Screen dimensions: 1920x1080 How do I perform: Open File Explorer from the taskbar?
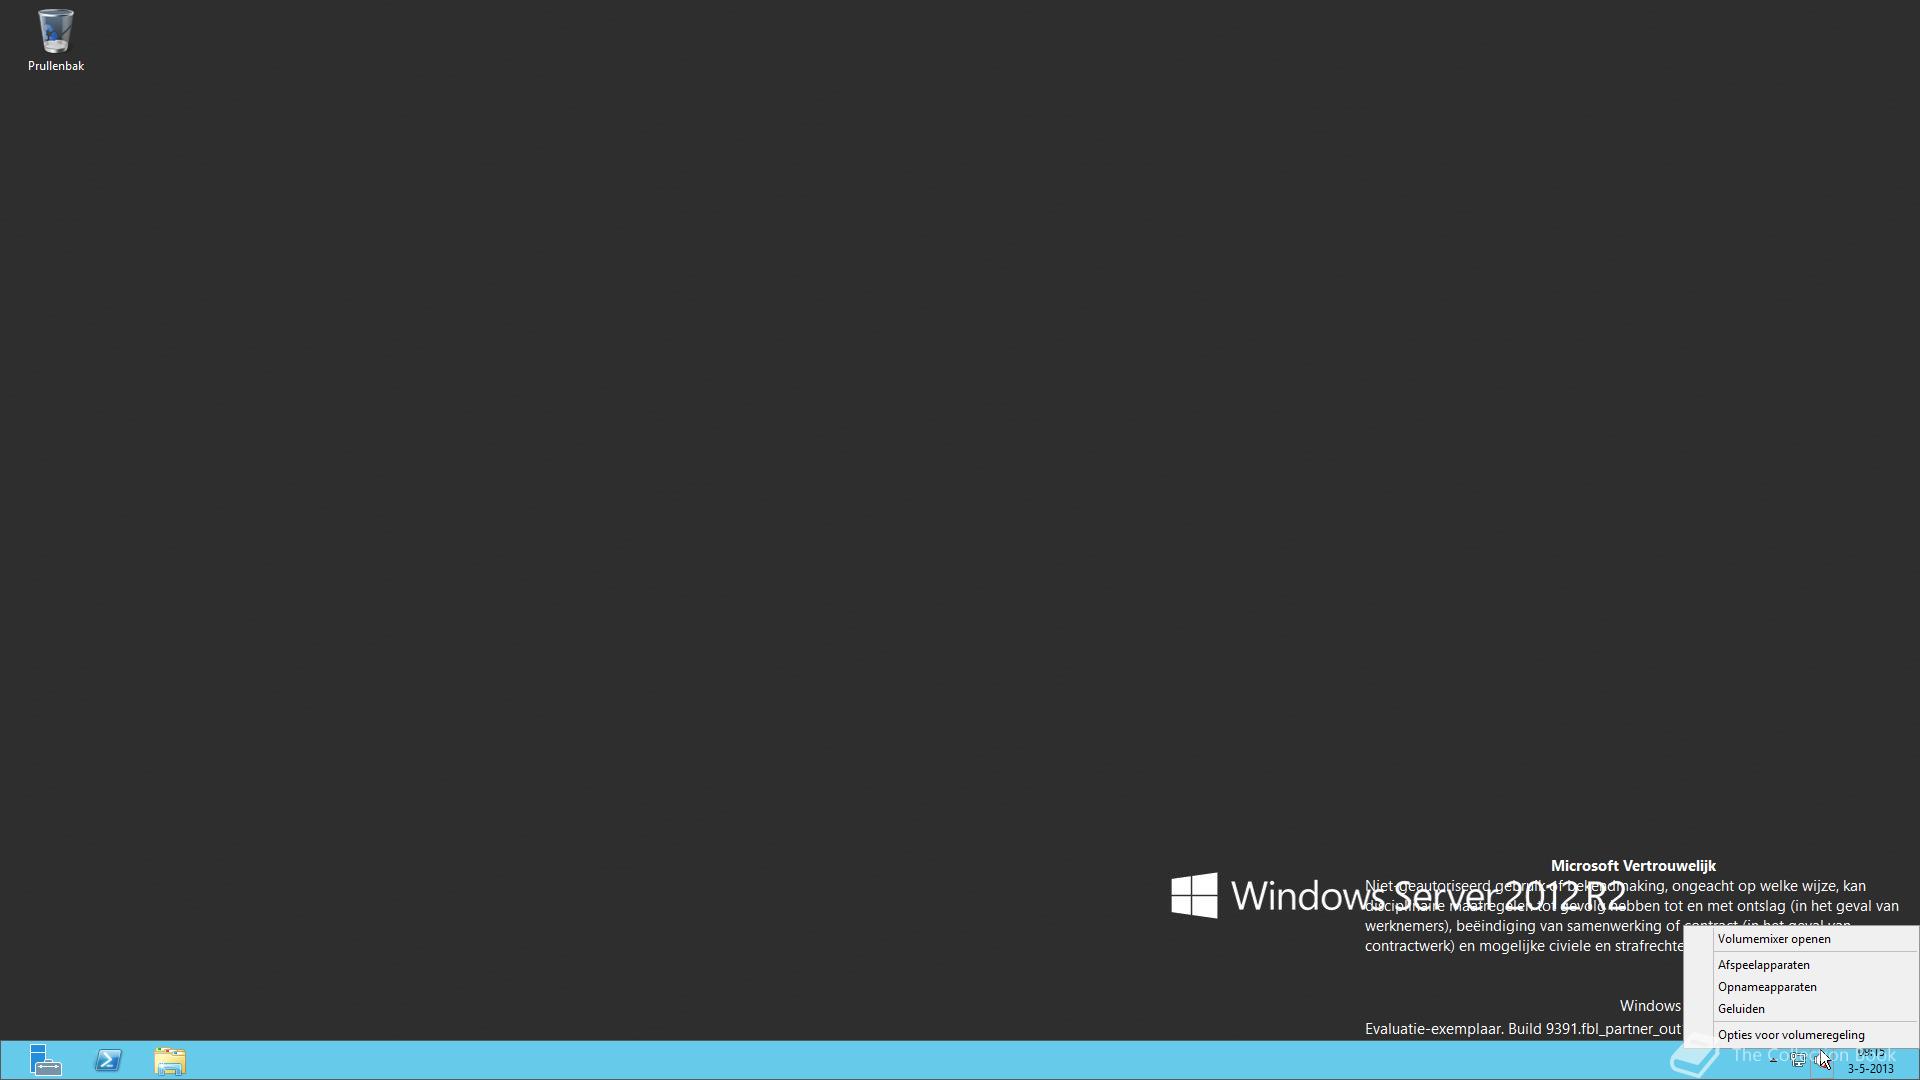(x=170, y=1060)
